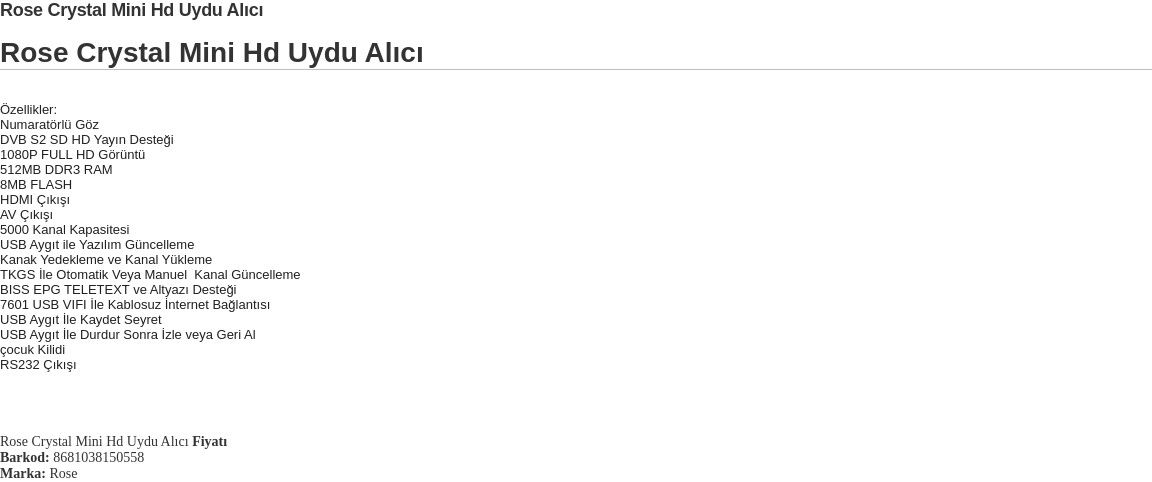The width and height of the screenshot is (1152, 482).
Task: Select the Numaratörlü Göz line
Action: tap(49, 125)
